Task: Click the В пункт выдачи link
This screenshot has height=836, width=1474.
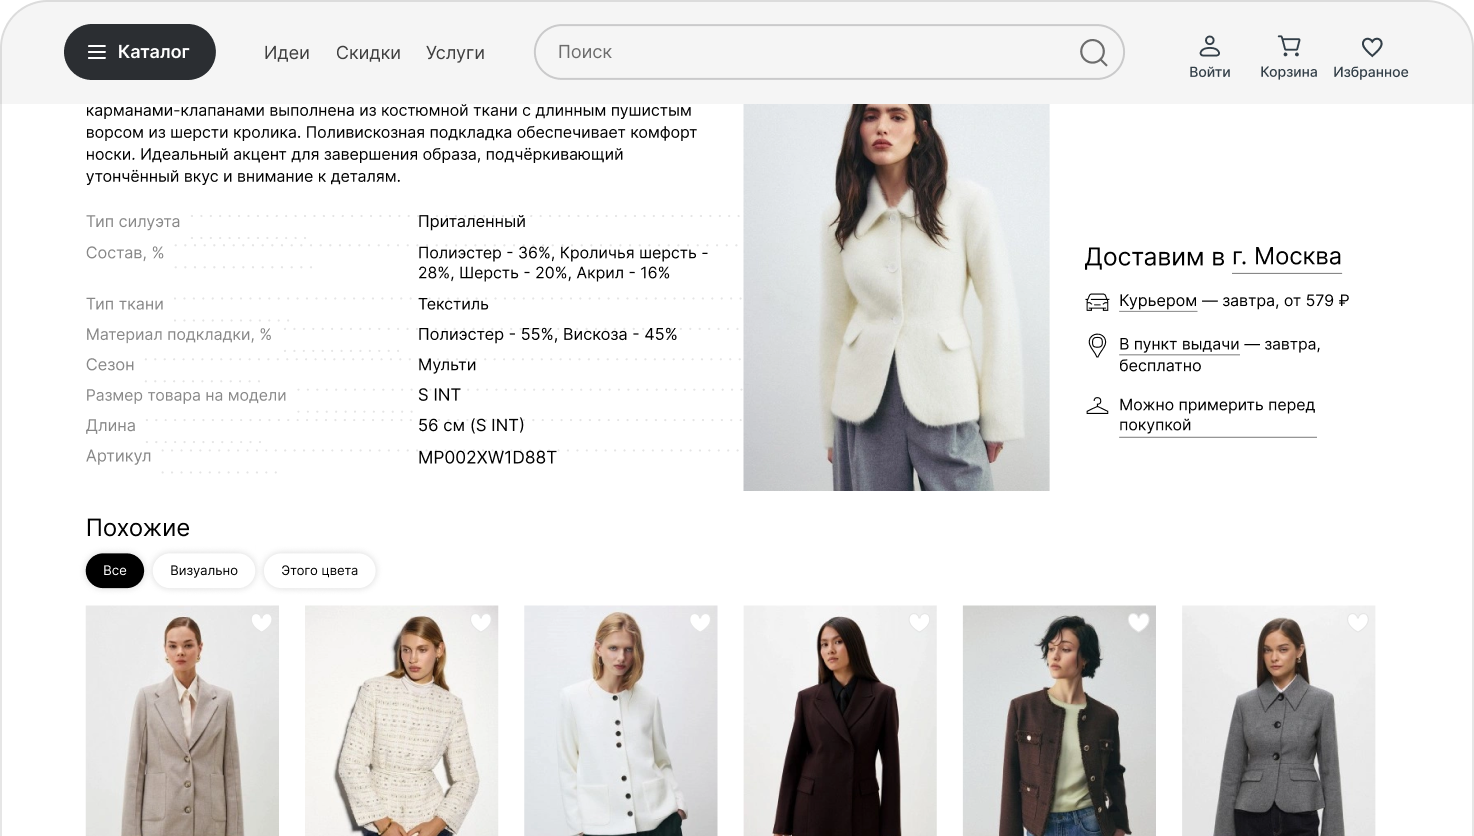Action: (x=1178, y=344)
